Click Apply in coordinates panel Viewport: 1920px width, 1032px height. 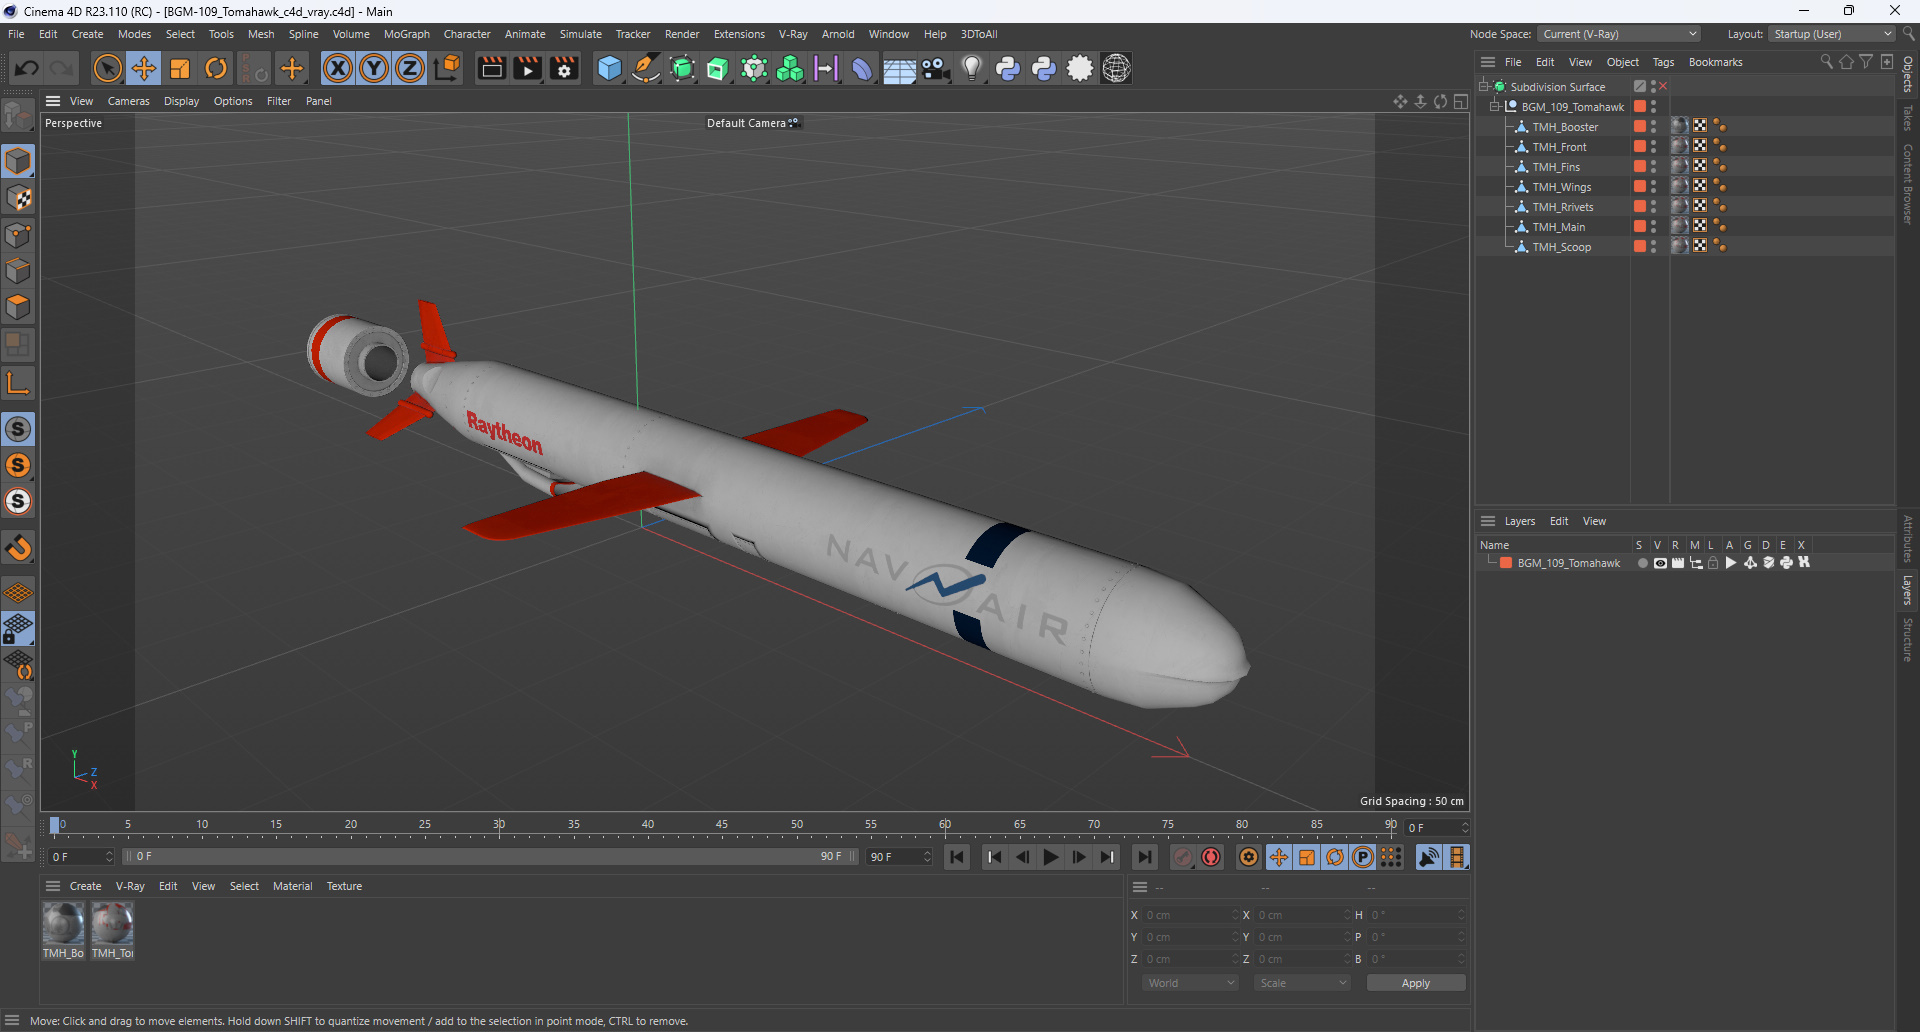point(1416,983)
